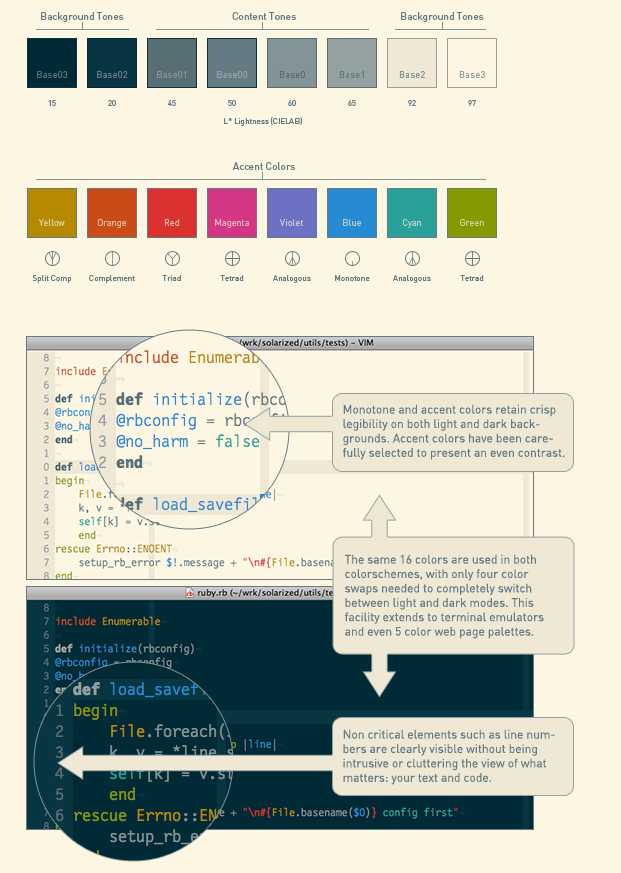The height and width of the screenshot is (873, 621).
Task: Select the Base02 swatch
Action: 112,63
